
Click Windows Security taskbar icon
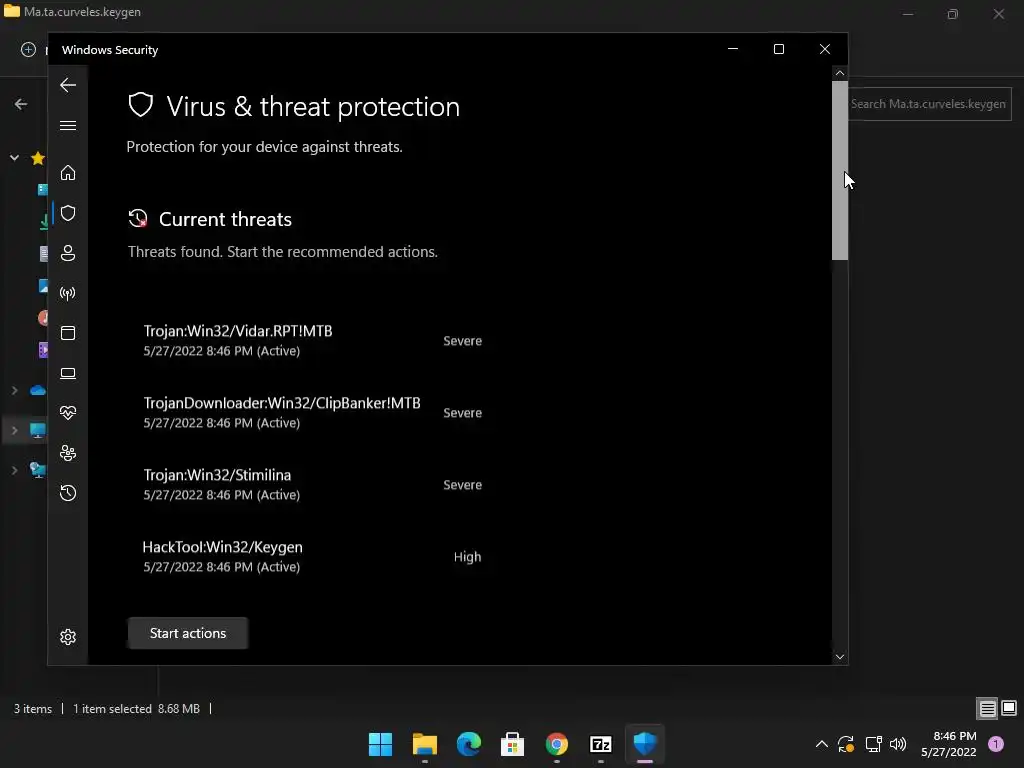[x=645, y=744]
